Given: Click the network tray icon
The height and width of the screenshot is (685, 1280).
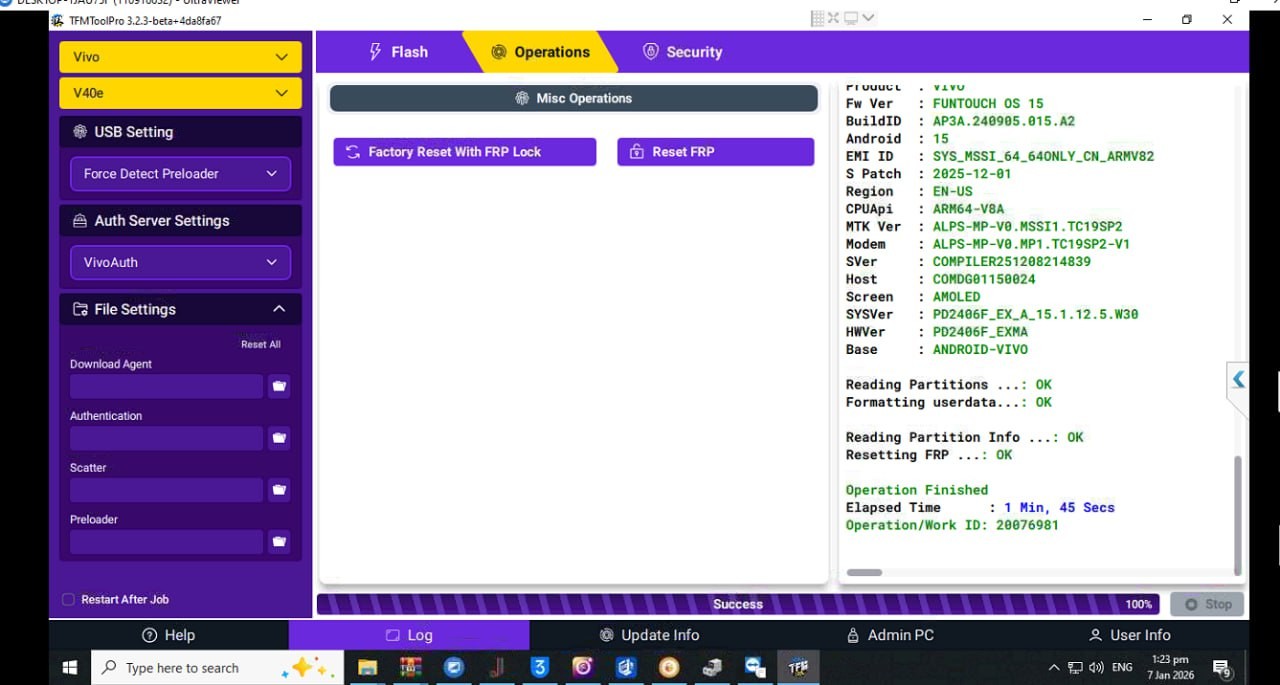Looking at the screenshot, I should [1075, 667].
